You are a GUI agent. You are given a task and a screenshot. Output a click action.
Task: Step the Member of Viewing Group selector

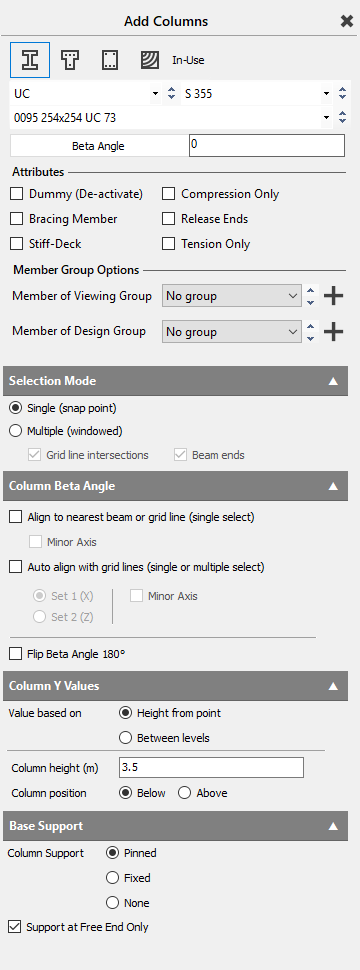311,296
